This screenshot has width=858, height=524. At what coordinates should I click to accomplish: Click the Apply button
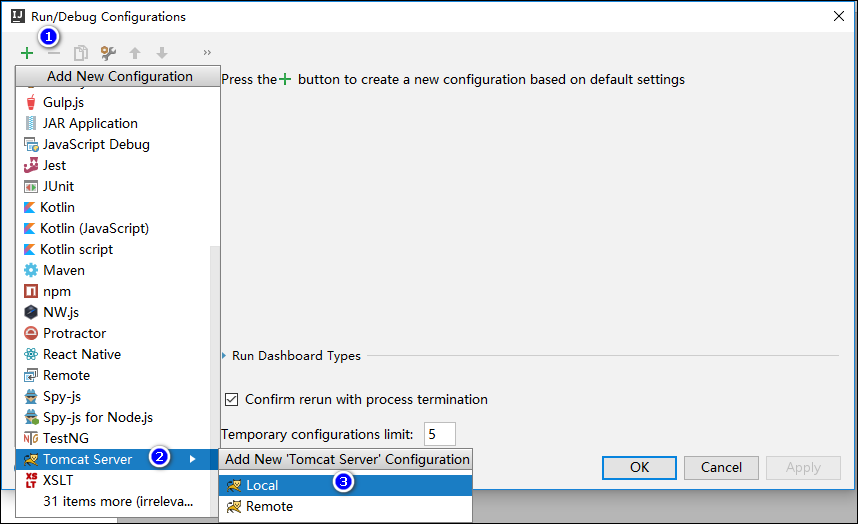click(x=803, y=468)
